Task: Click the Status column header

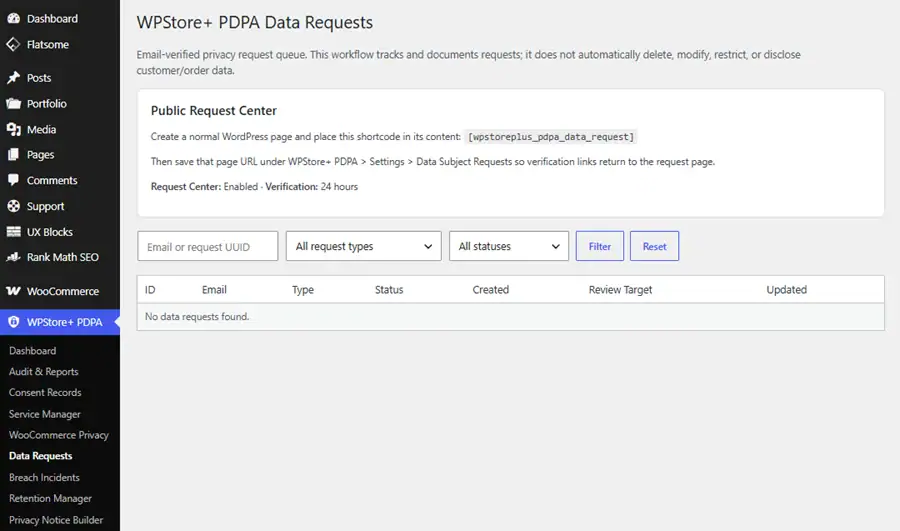Action: [x=389, y=290]
